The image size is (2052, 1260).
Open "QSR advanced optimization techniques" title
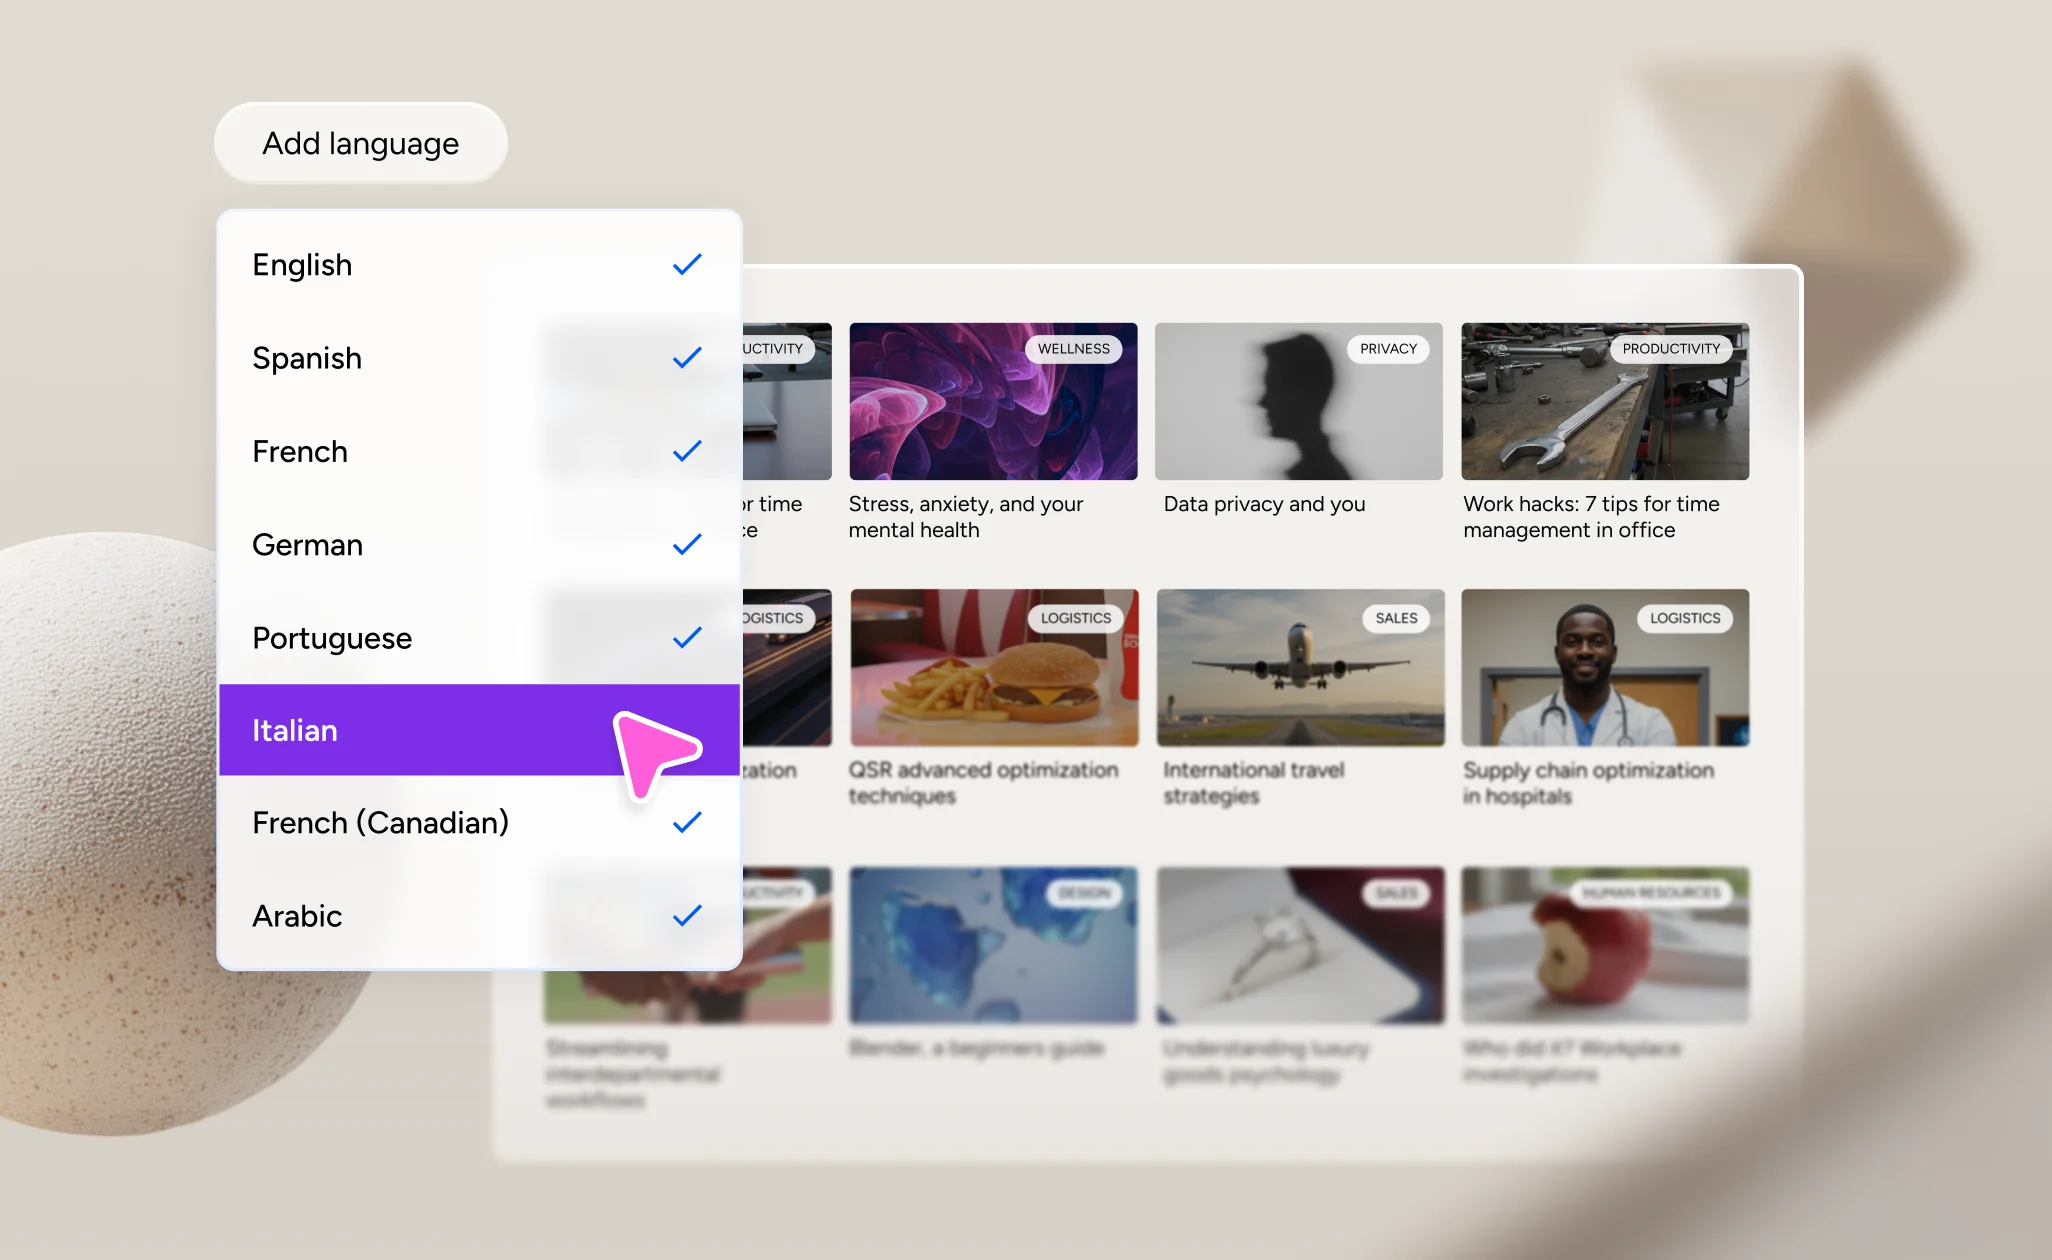click(983, 783)
